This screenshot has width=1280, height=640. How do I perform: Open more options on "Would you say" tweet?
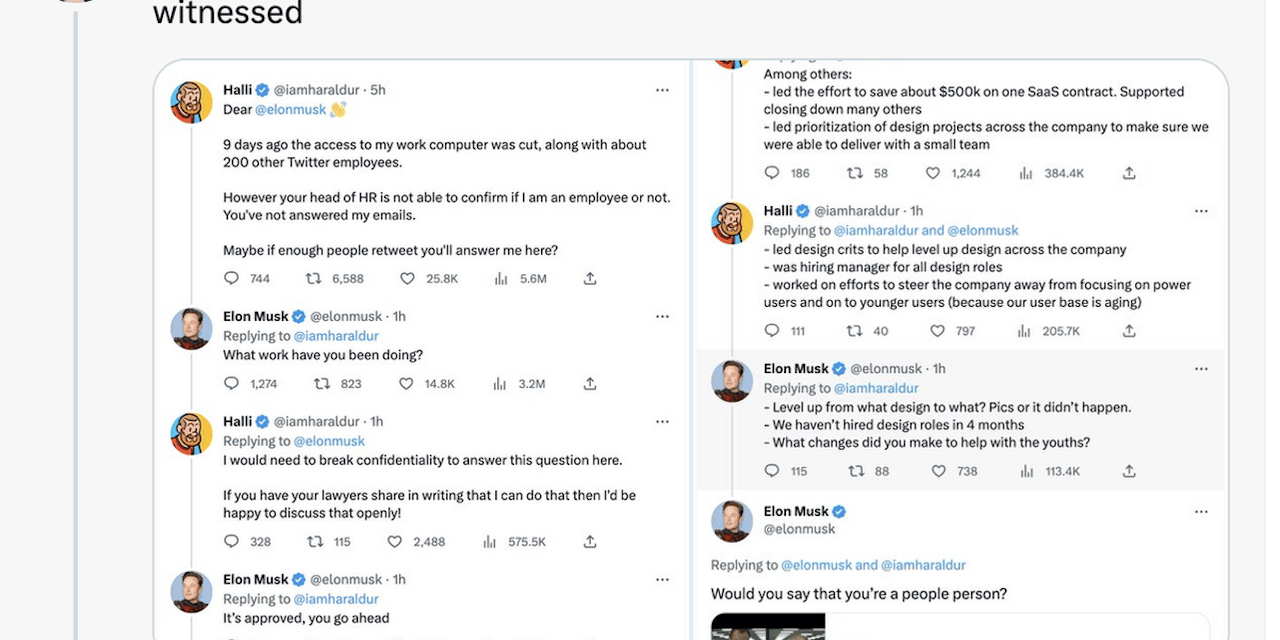(1201, 512)
